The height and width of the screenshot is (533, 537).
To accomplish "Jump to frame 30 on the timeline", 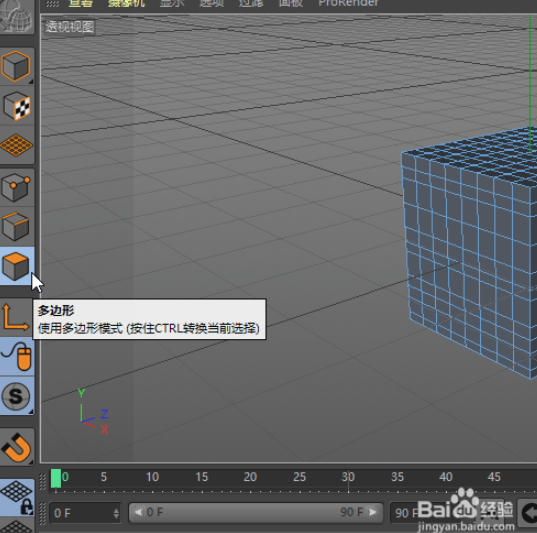I will coord(348,477).
